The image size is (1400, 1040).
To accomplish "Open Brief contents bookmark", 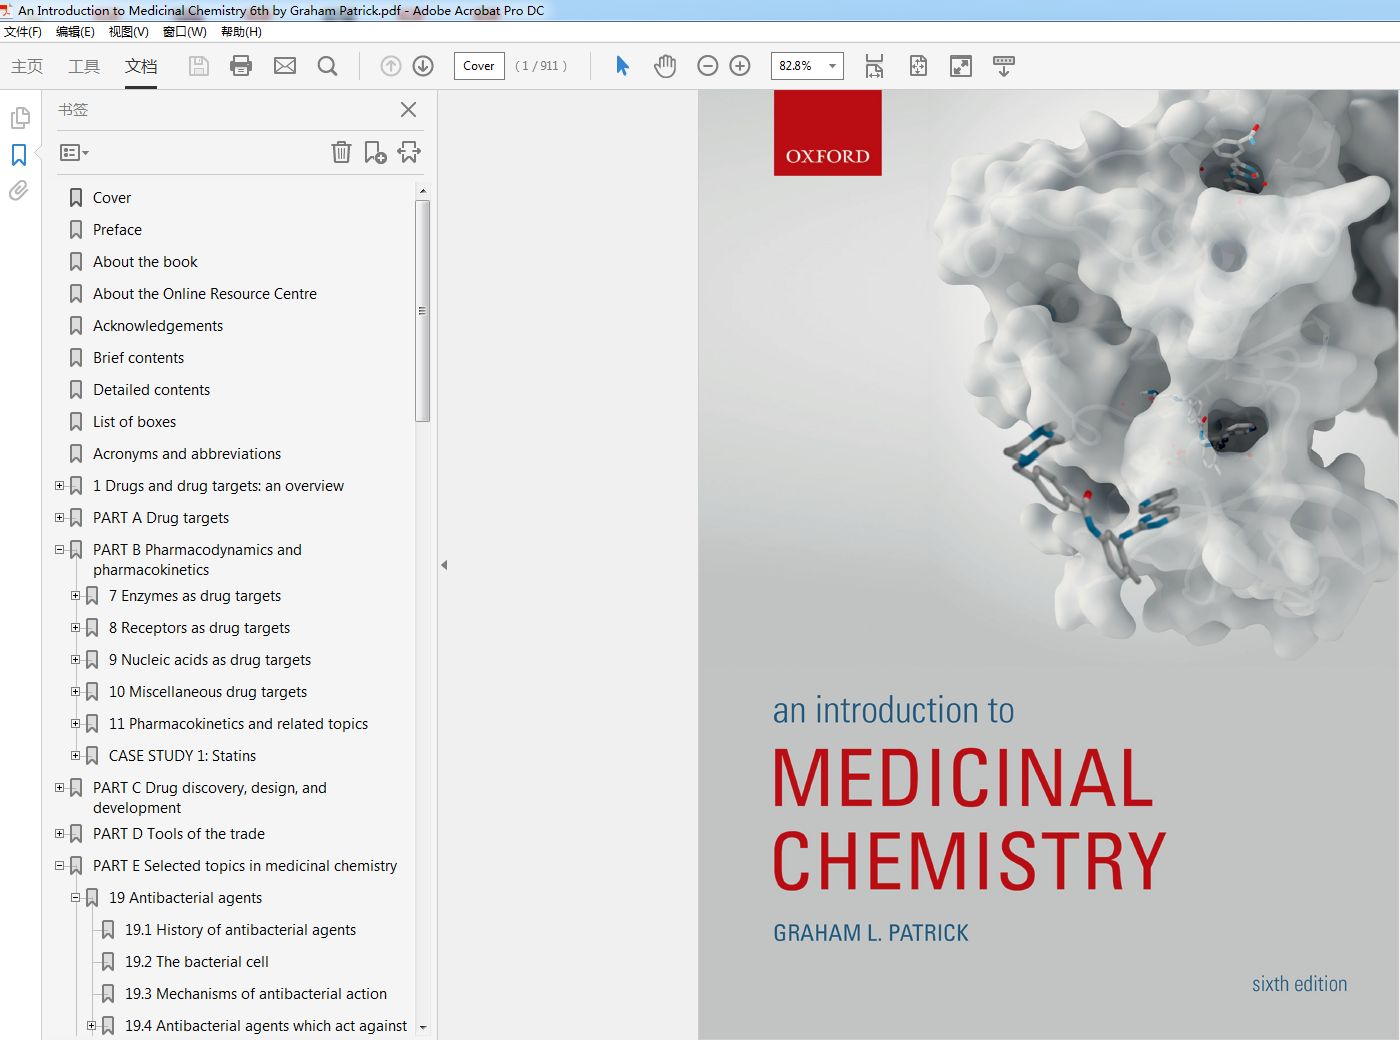I will (x=138, y=358).
